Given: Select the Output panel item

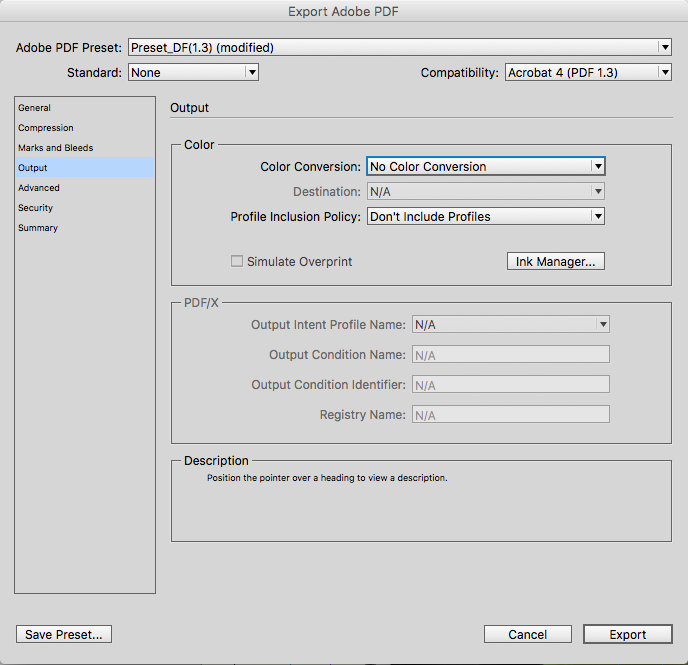Looking at the screenshot, I should point(85,168).
